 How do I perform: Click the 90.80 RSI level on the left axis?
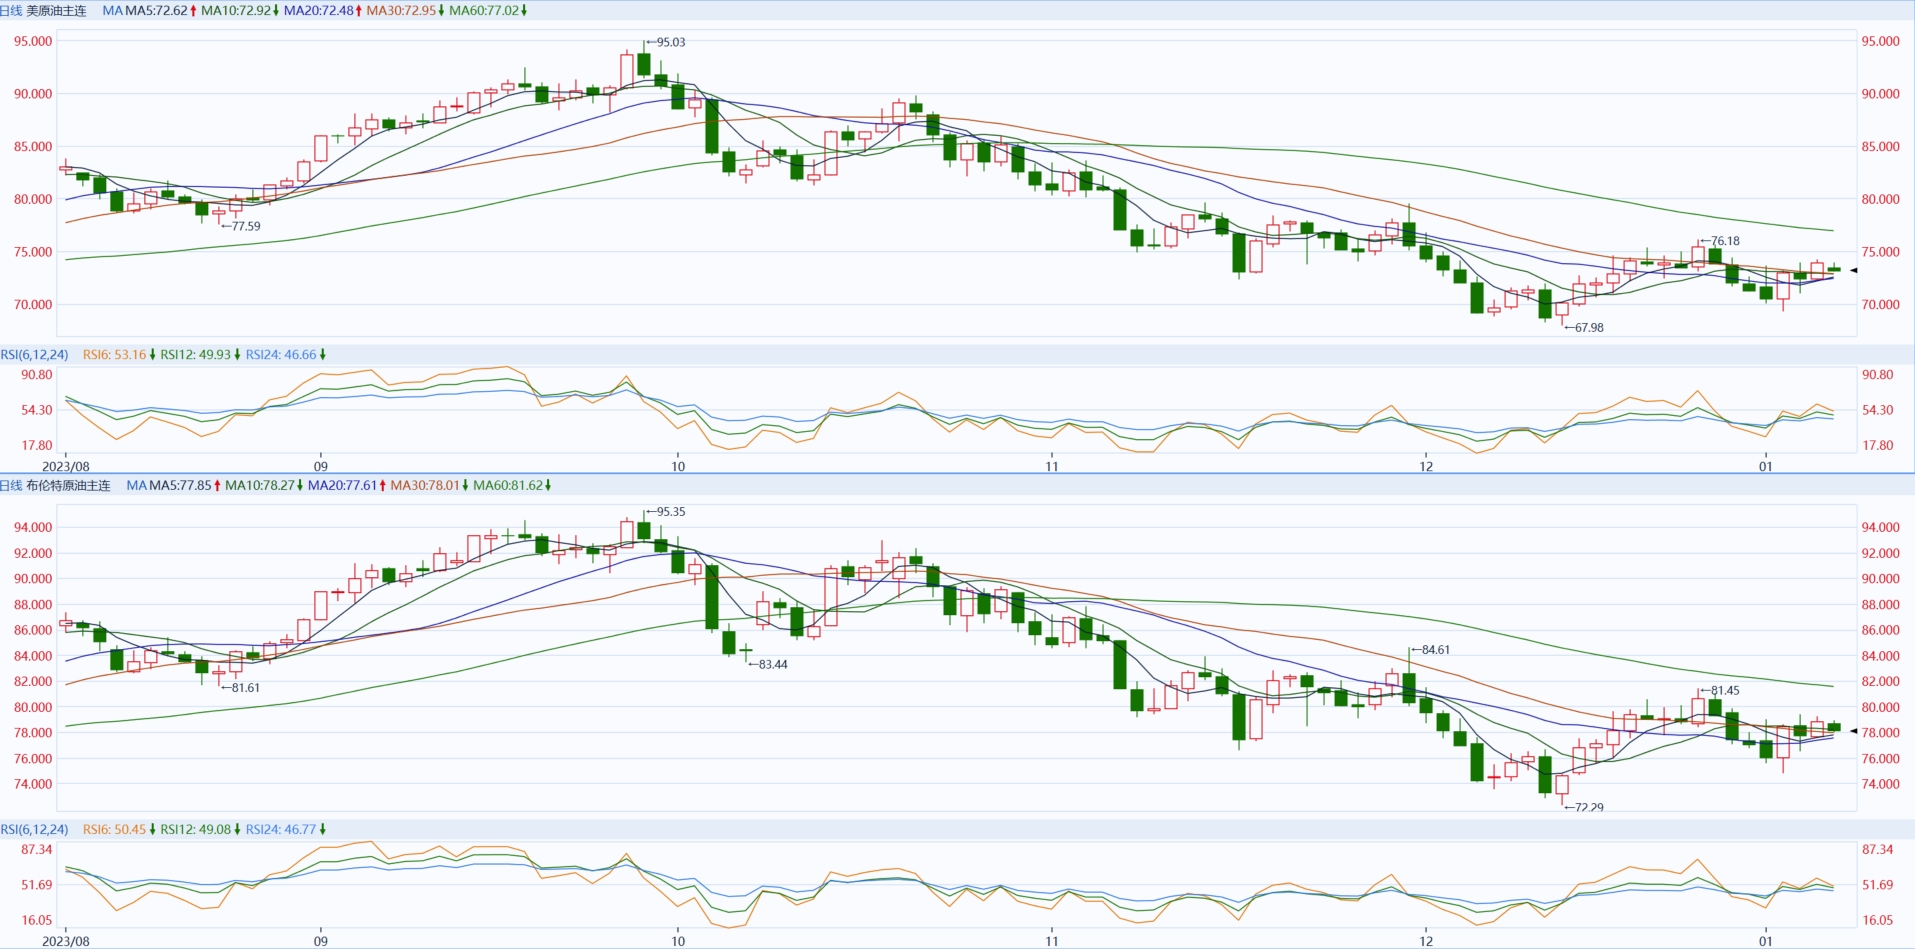tap(37, 375)
